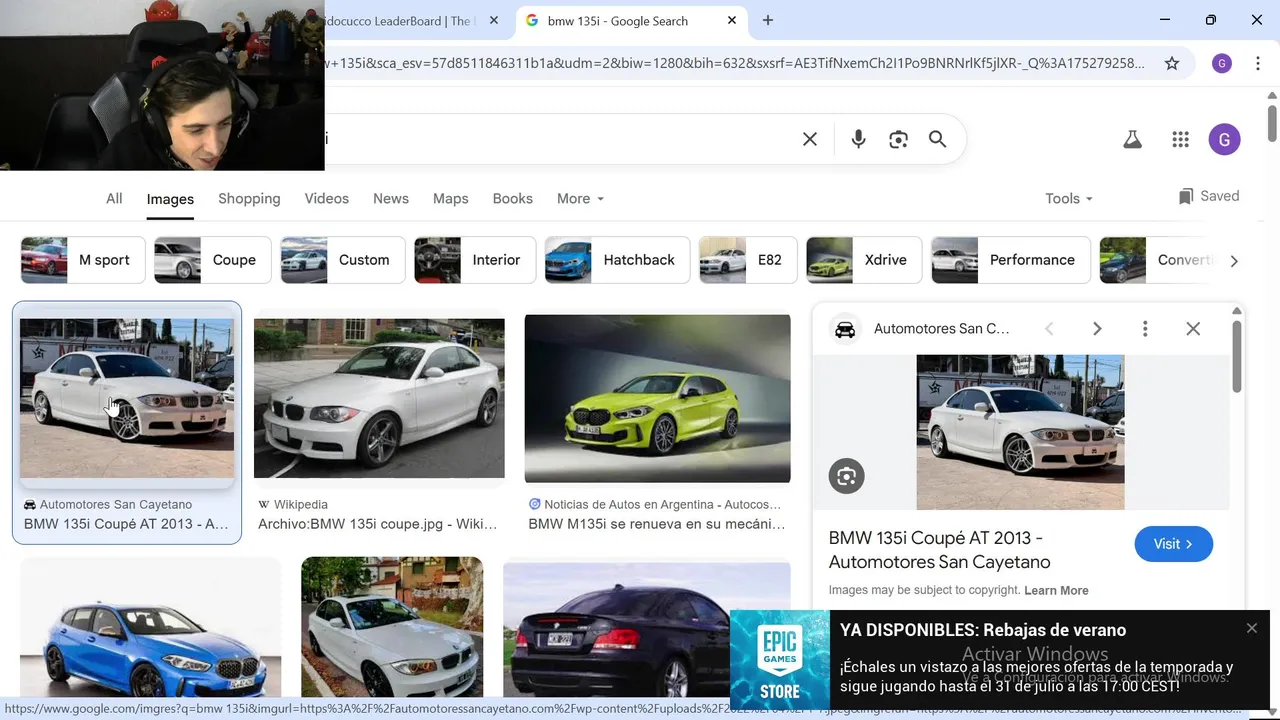
Task: Expand the Tools dropdown
Action: coord(1068,198)
